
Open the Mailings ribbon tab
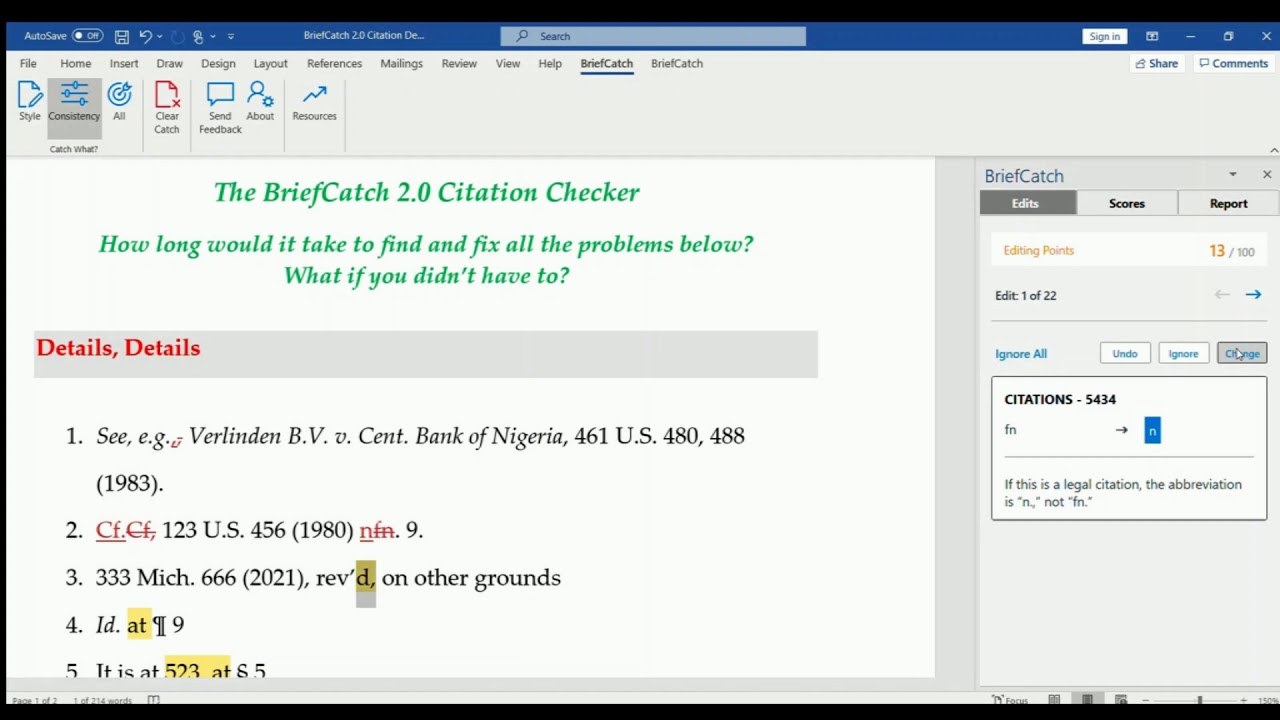click(x=401, y=63)
